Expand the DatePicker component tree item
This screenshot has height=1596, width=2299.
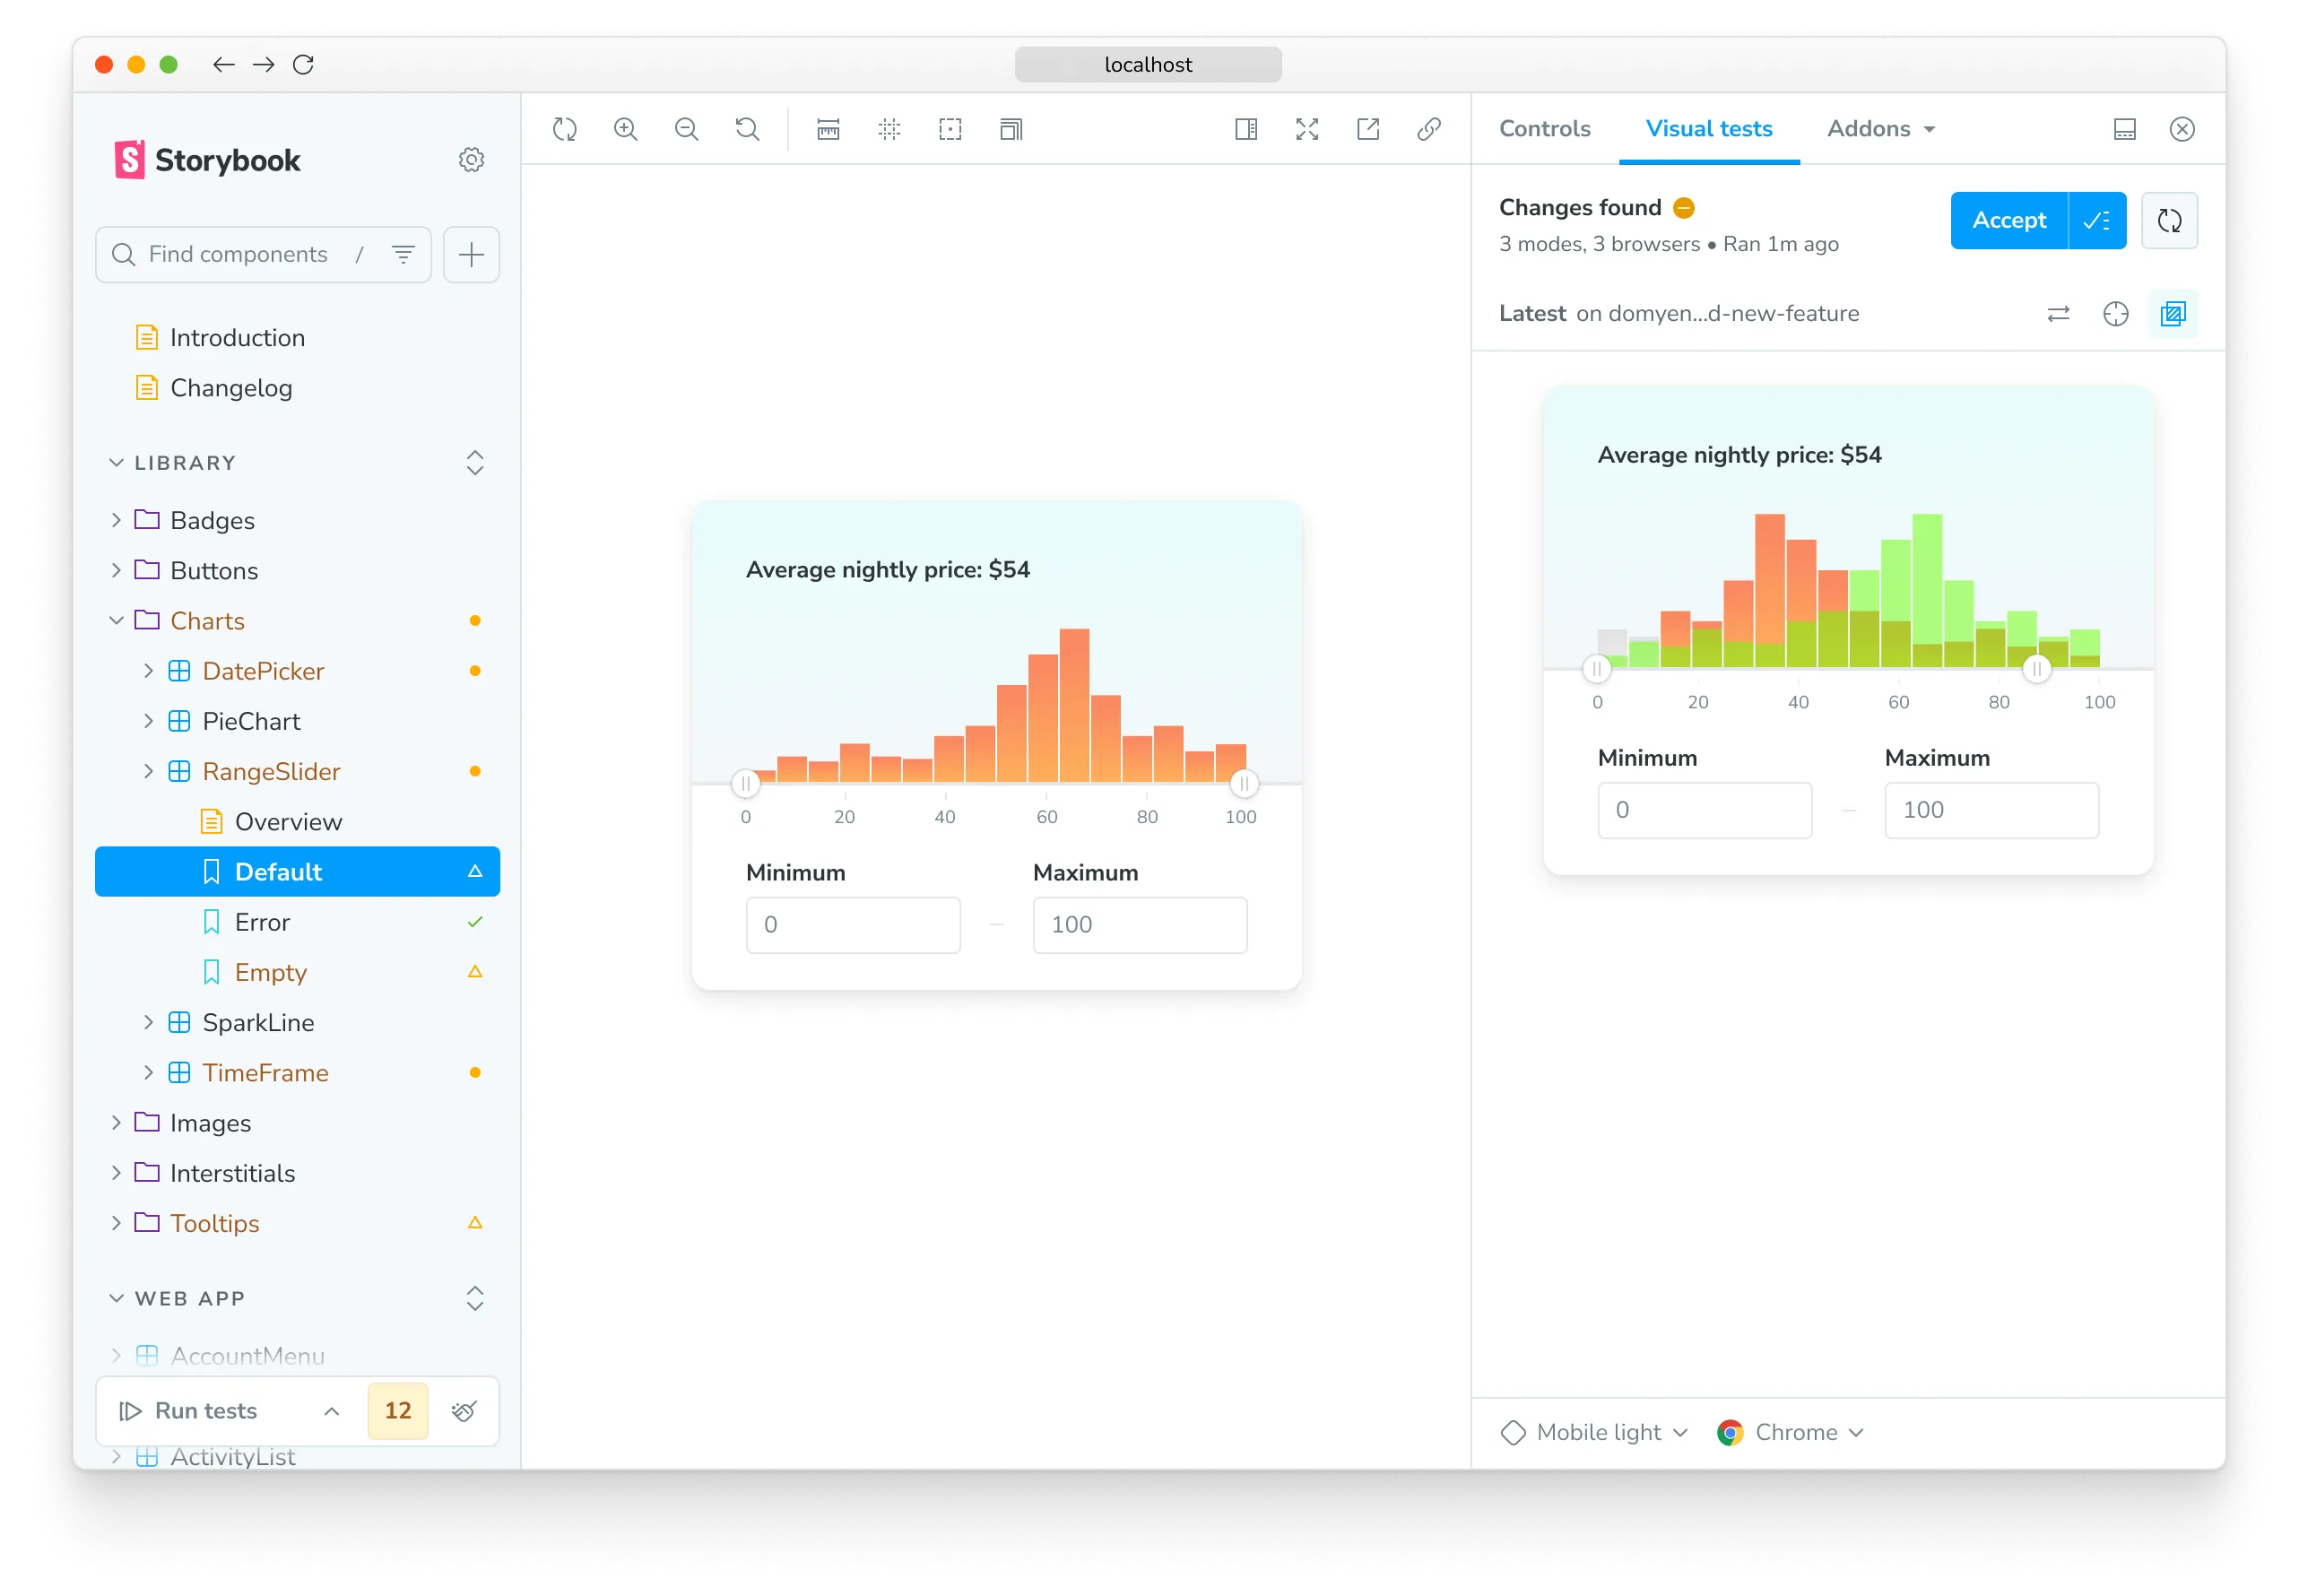[x=148, y=670]
